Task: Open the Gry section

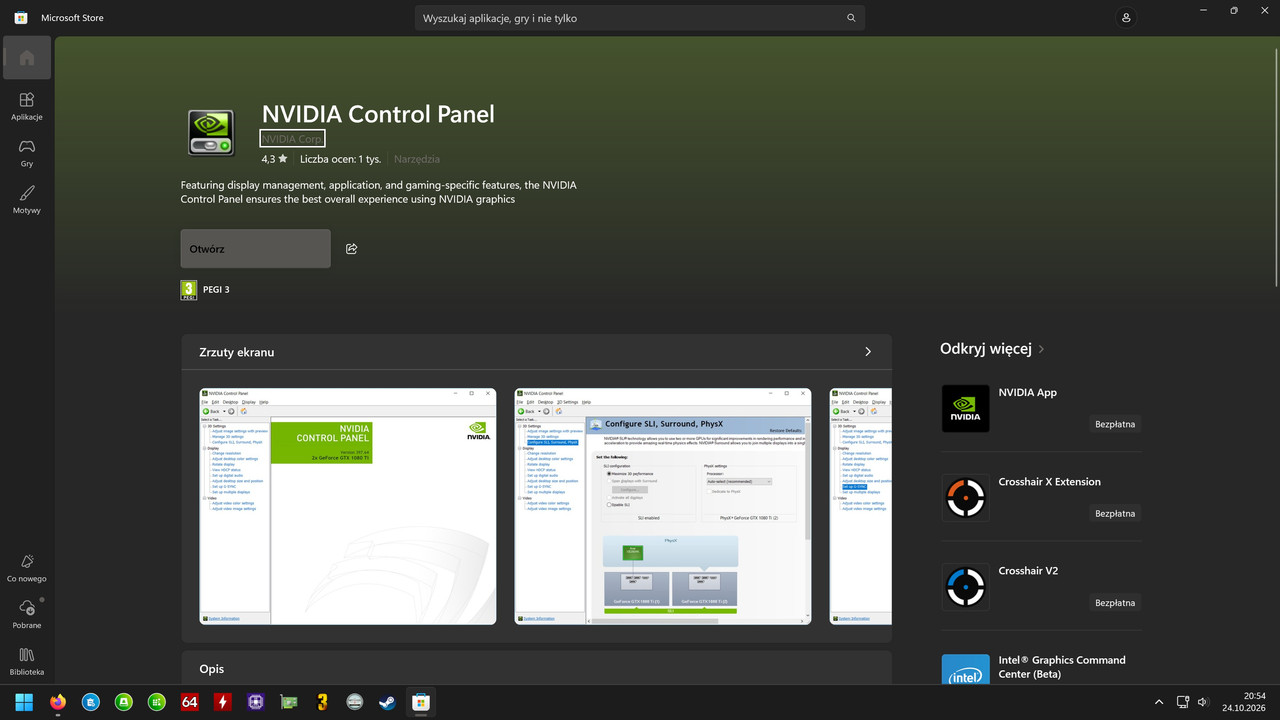Action: click(x=27, y=153)
